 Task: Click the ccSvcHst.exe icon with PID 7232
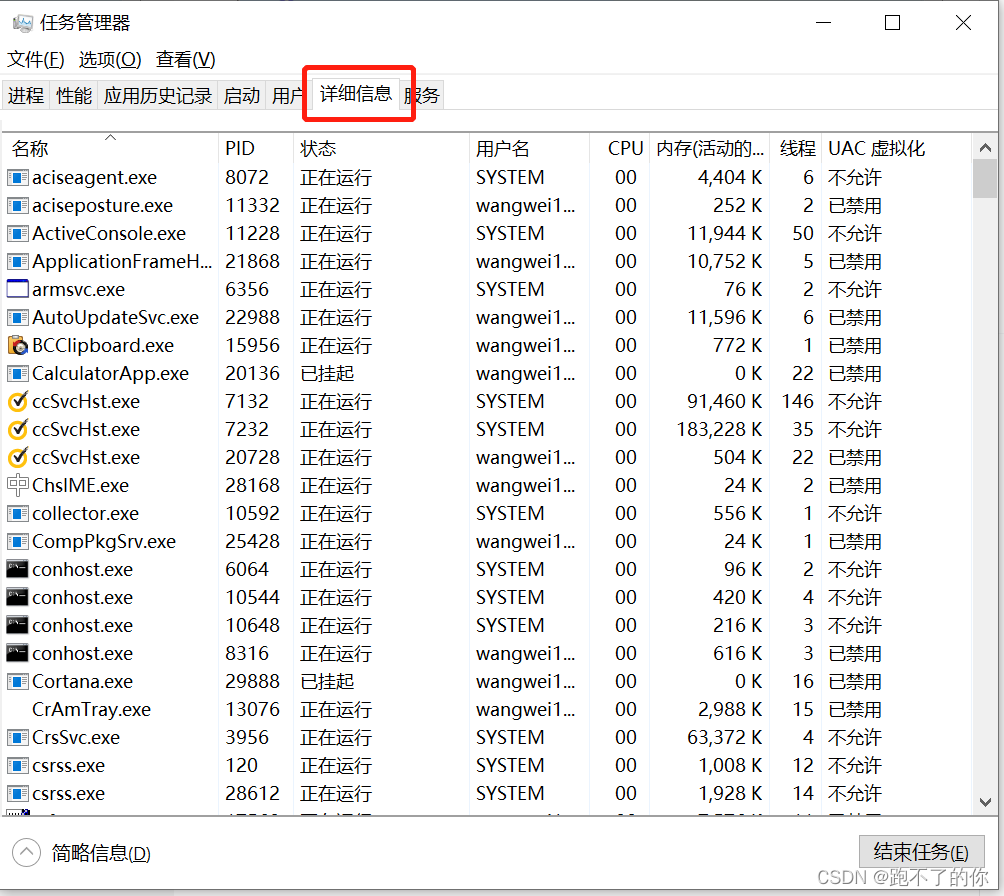tap(18, 429)
